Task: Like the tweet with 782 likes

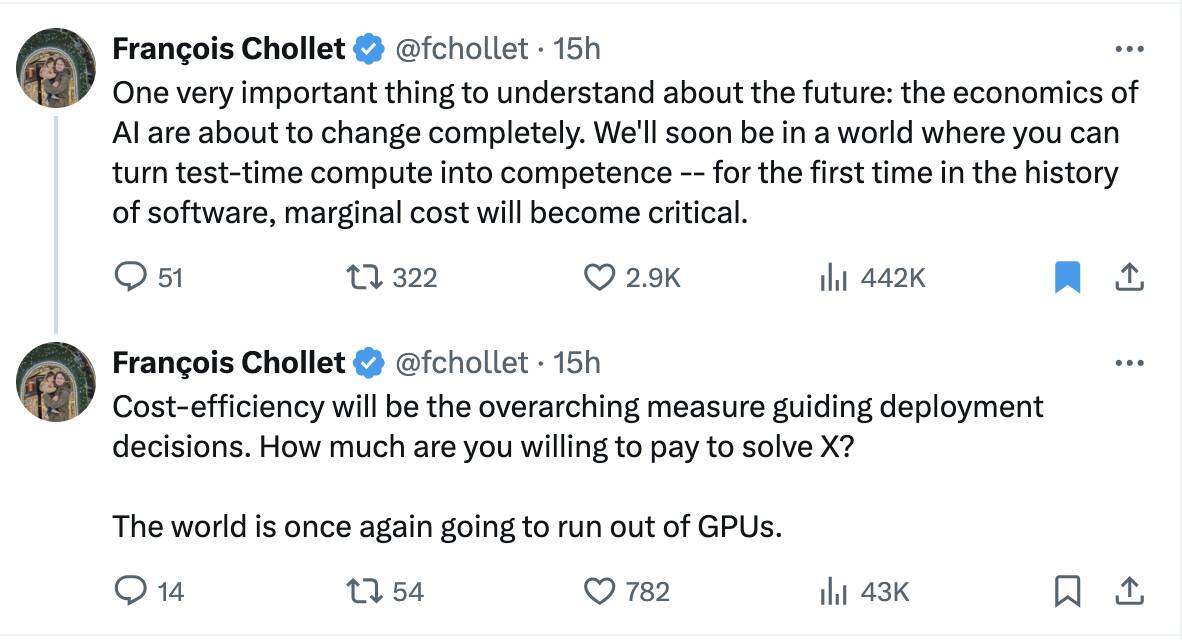Action: tap(599, 591)
